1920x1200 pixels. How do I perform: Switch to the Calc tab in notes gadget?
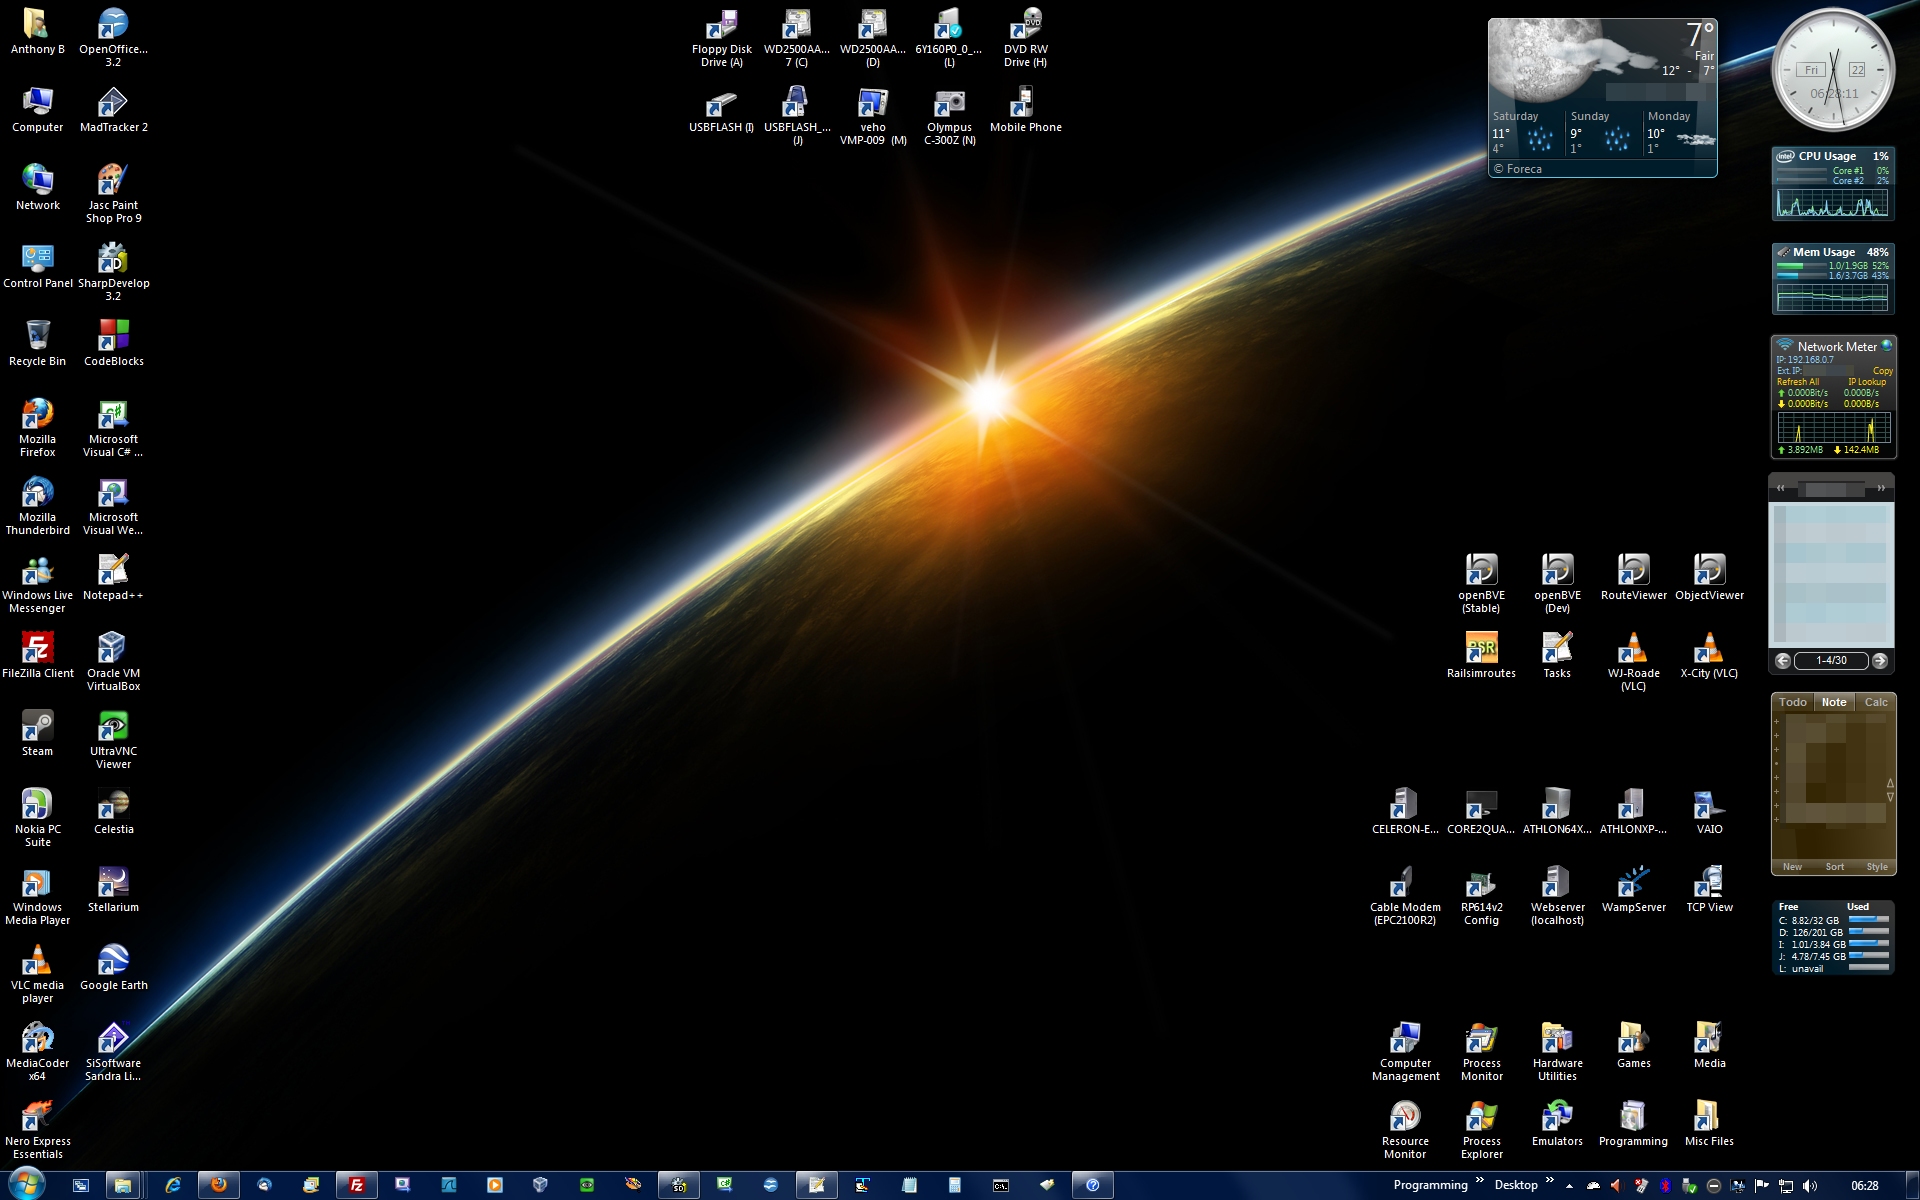(x=1876, y=702)
